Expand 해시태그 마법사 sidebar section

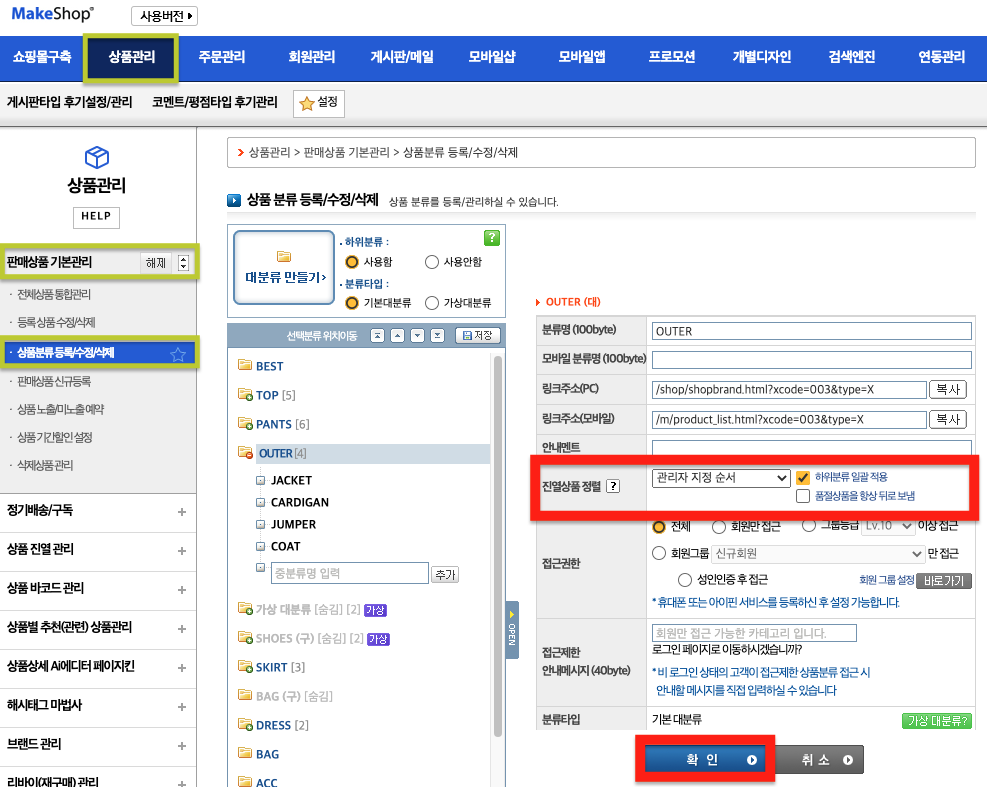pyautogui.click(x=182, y=707)
